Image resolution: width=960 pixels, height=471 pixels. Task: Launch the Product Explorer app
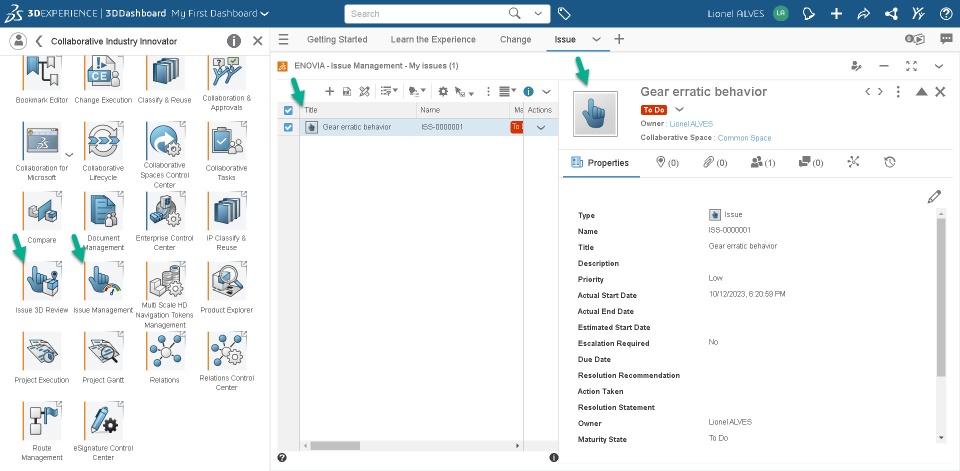click(x=227, y=281)
